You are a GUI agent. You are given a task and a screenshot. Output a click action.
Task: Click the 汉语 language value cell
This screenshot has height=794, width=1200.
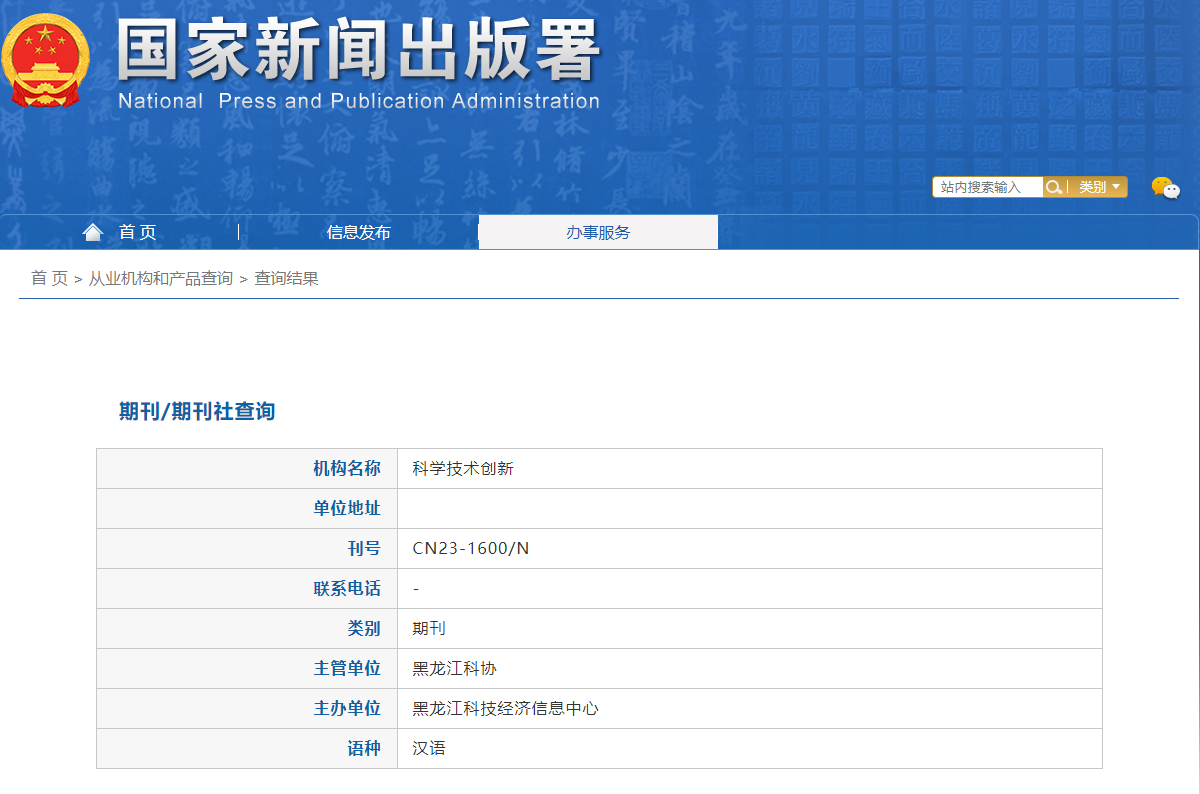[429, 748]
